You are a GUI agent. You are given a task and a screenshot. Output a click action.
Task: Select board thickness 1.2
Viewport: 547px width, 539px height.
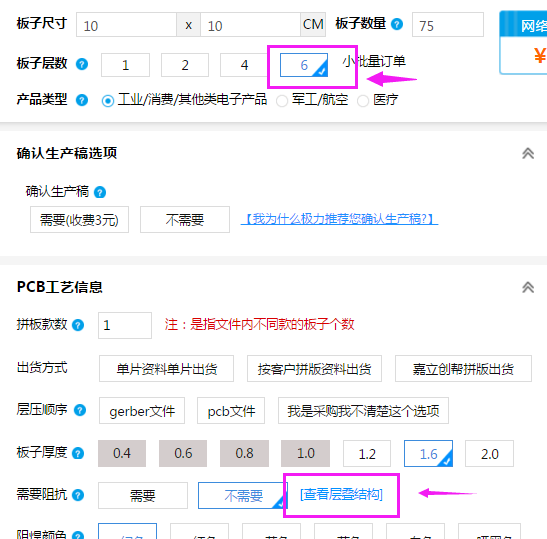click(x=367, y=454)
